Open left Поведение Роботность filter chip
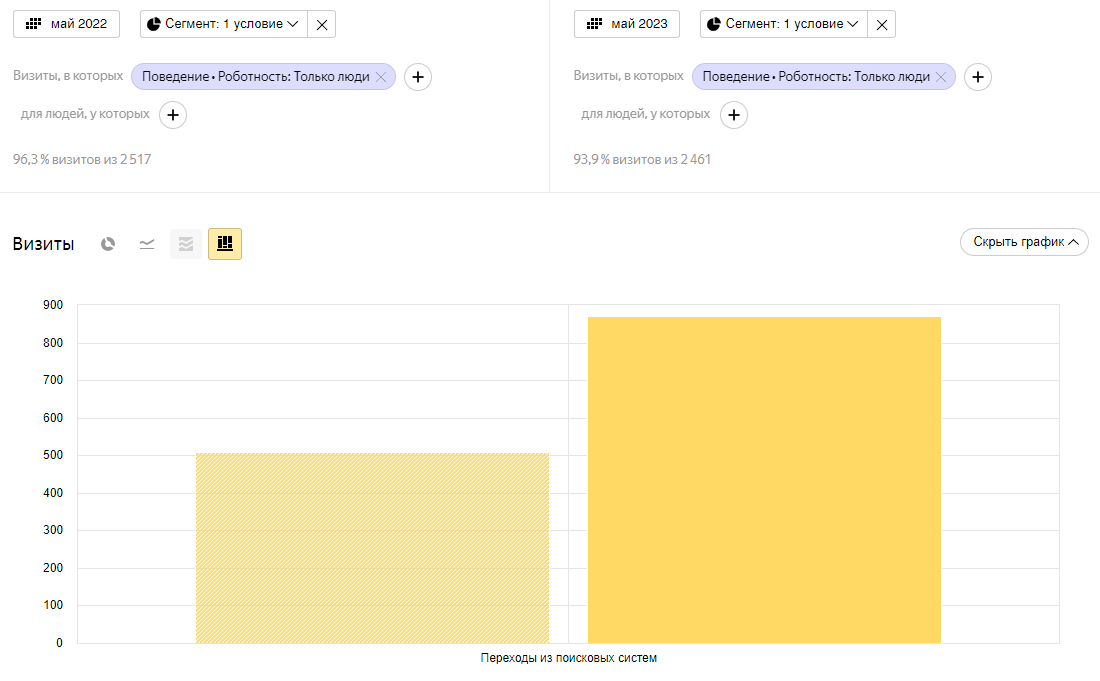The image size is (1100, 681). pos(255,77)
